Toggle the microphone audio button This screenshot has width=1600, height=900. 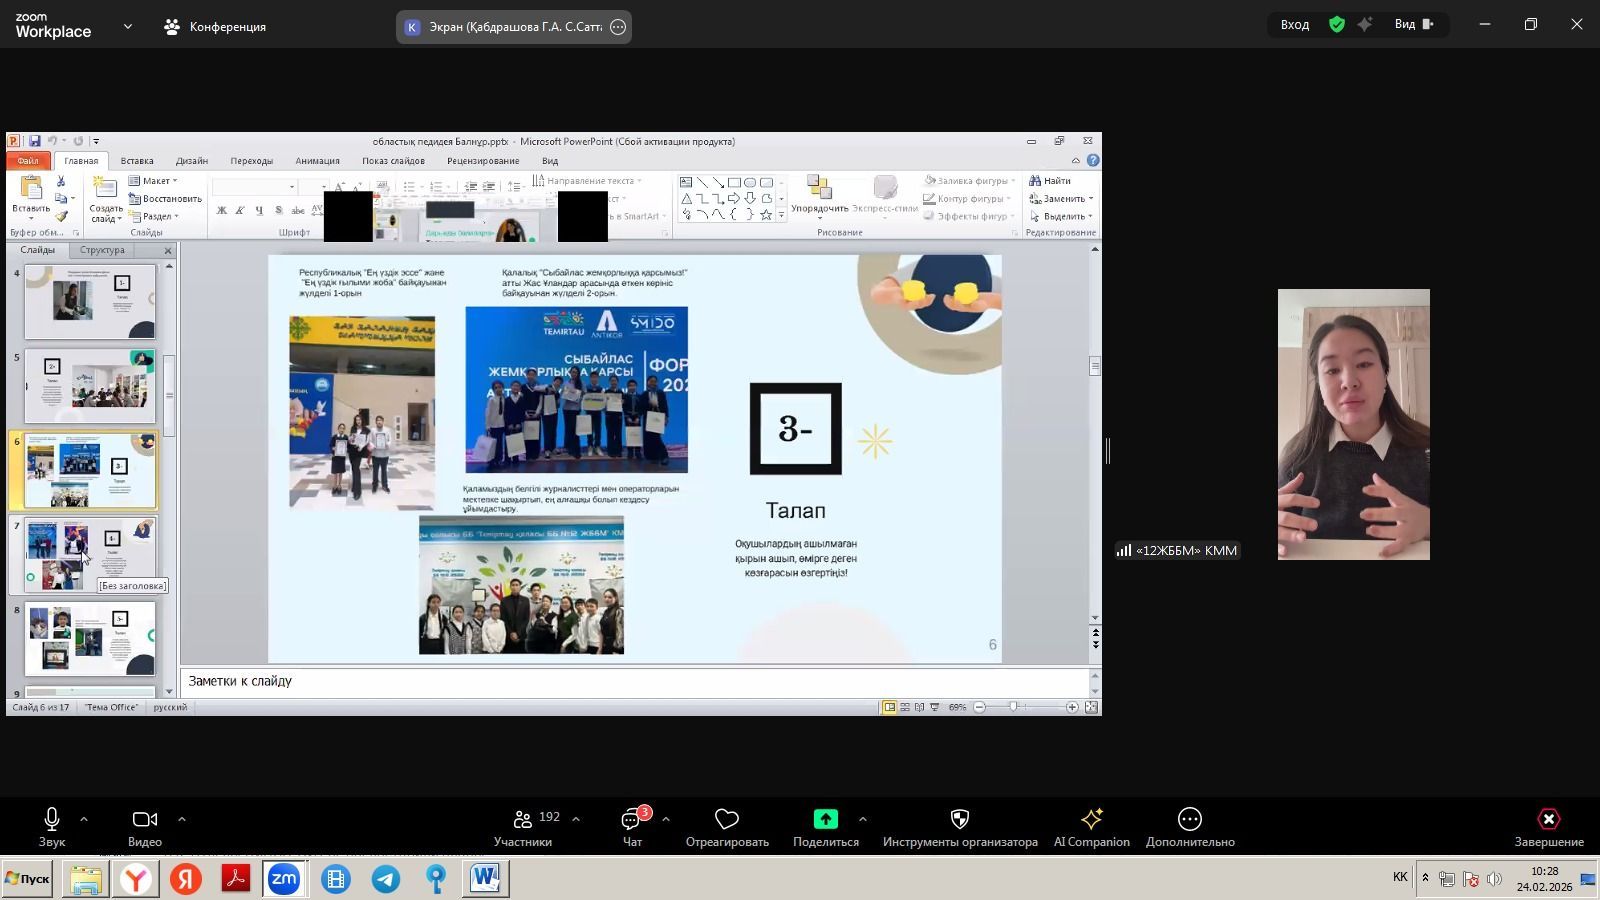(x=52, y=820)
